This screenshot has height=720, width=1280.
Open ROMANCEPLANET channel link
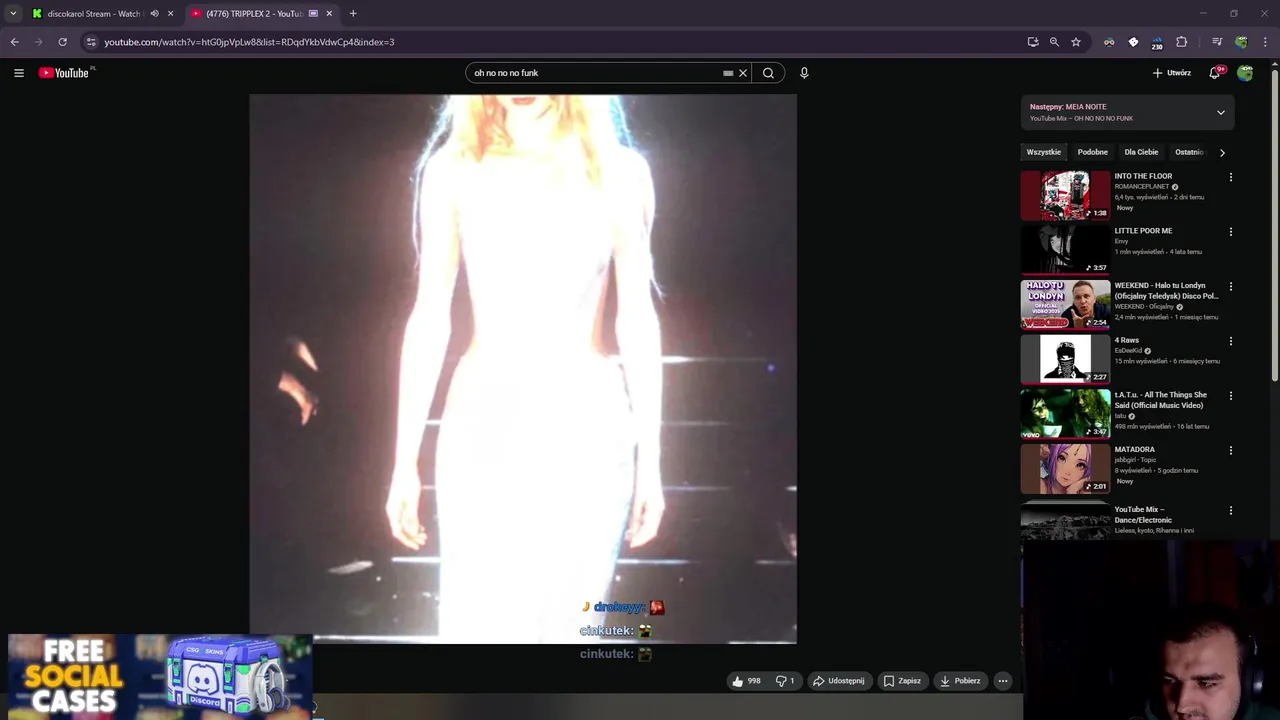pos(1141,187)
